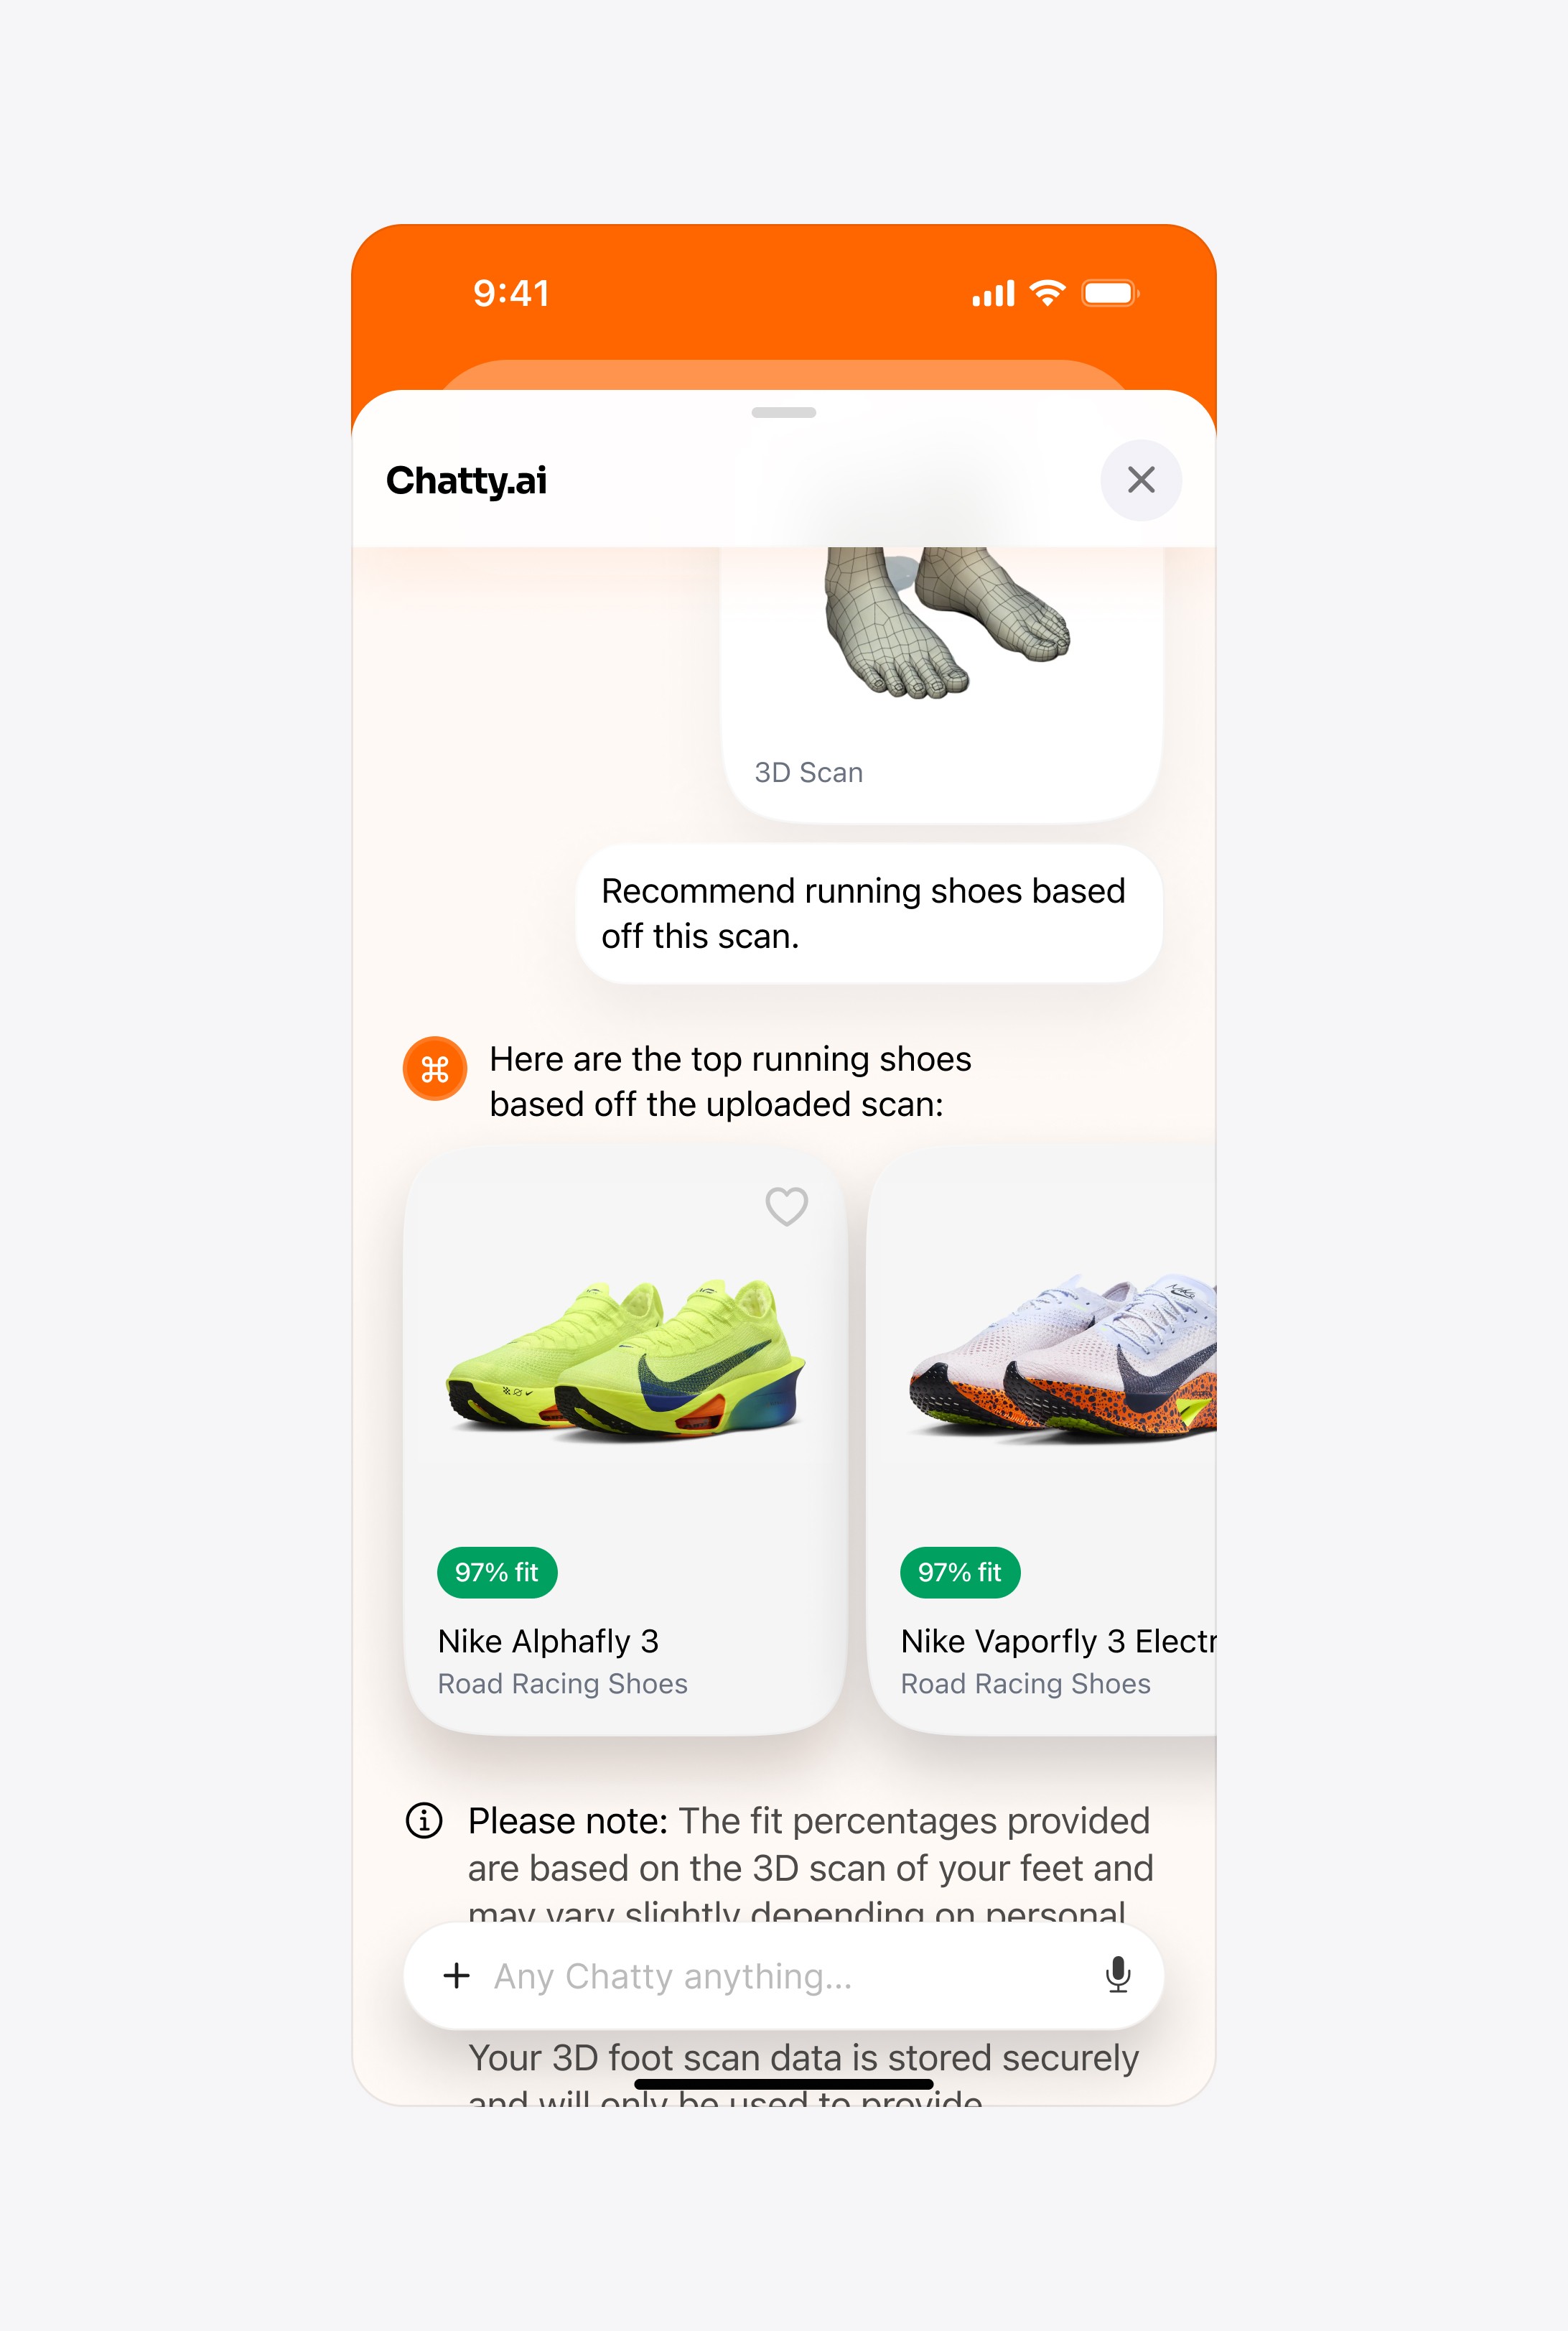Tap the 97% fit badge on Alphafly
This screenshot has height=2331, width=1568.
point(497,1572)
